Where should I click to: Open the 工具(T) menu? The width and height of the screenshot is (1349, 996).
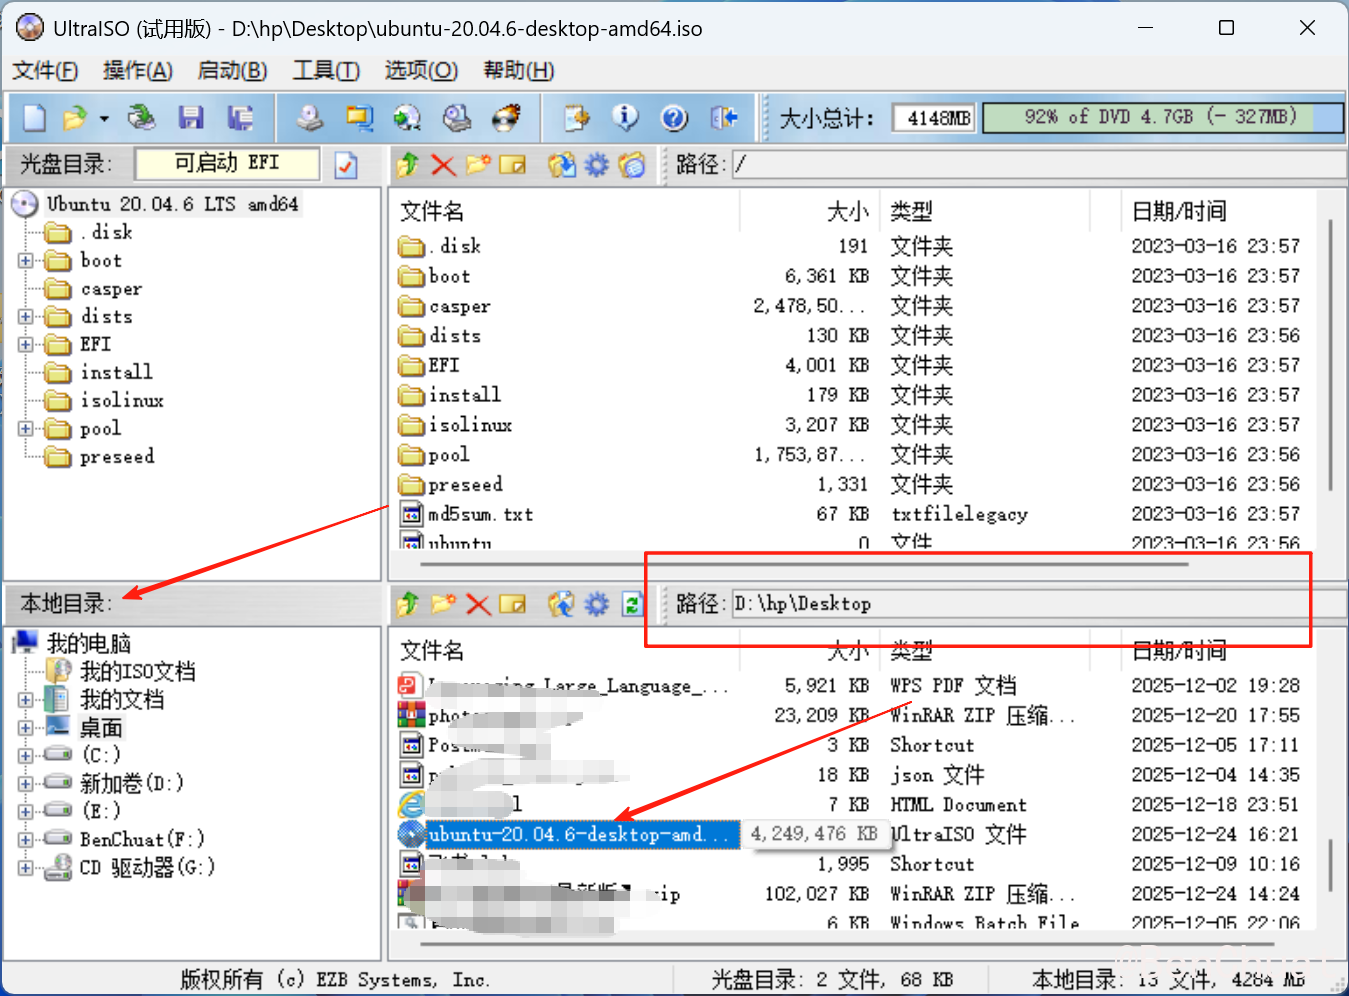click(x=325, y=71)
